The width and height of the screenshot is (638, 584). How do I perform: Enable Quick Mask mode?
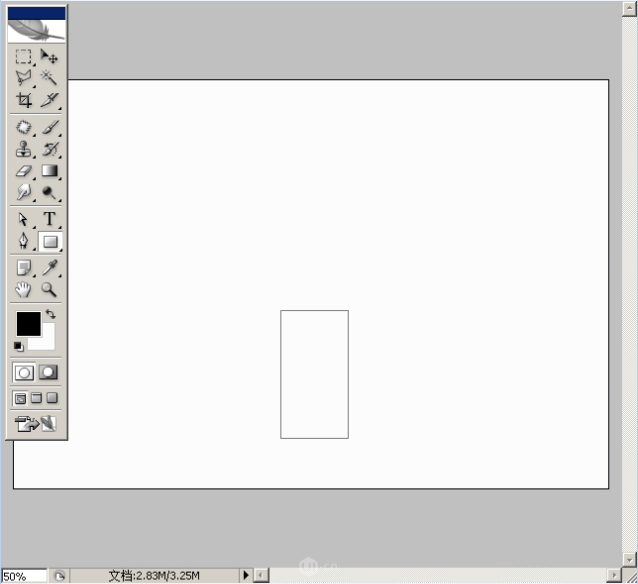(48, 372)
